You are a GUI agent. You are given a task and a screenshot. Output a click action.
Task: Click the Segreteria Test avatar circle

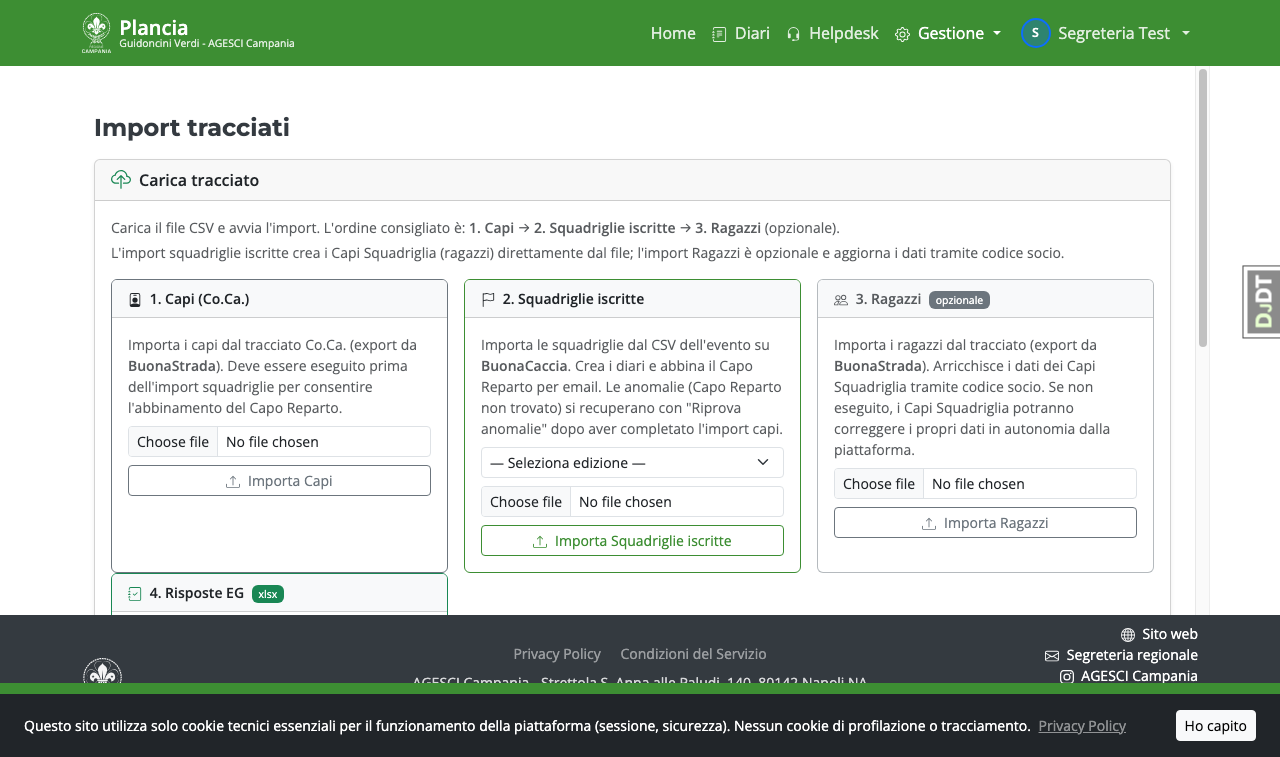tap(1036, 33)
